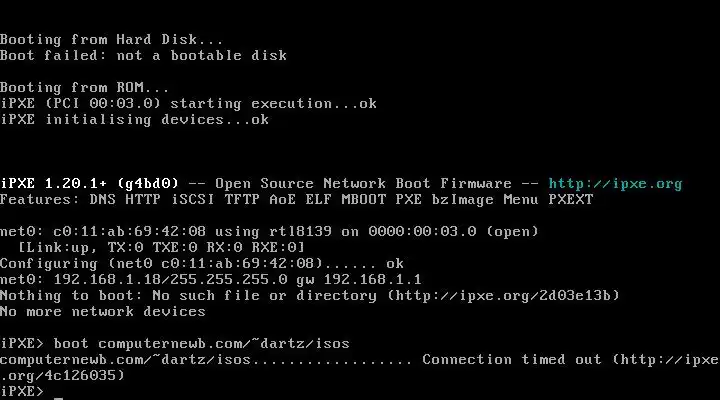Click the '.org/4c126035)' error code text

[62, 376]
